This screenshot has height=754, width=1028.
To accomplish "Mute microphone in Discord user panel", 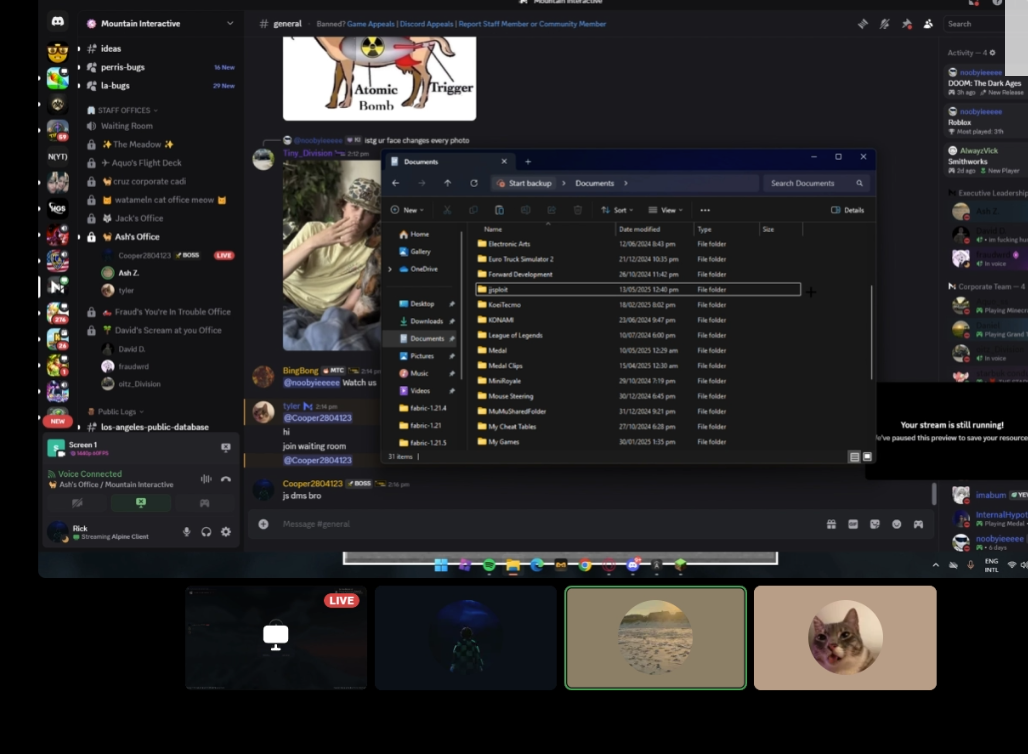I will tap(187, 532).
